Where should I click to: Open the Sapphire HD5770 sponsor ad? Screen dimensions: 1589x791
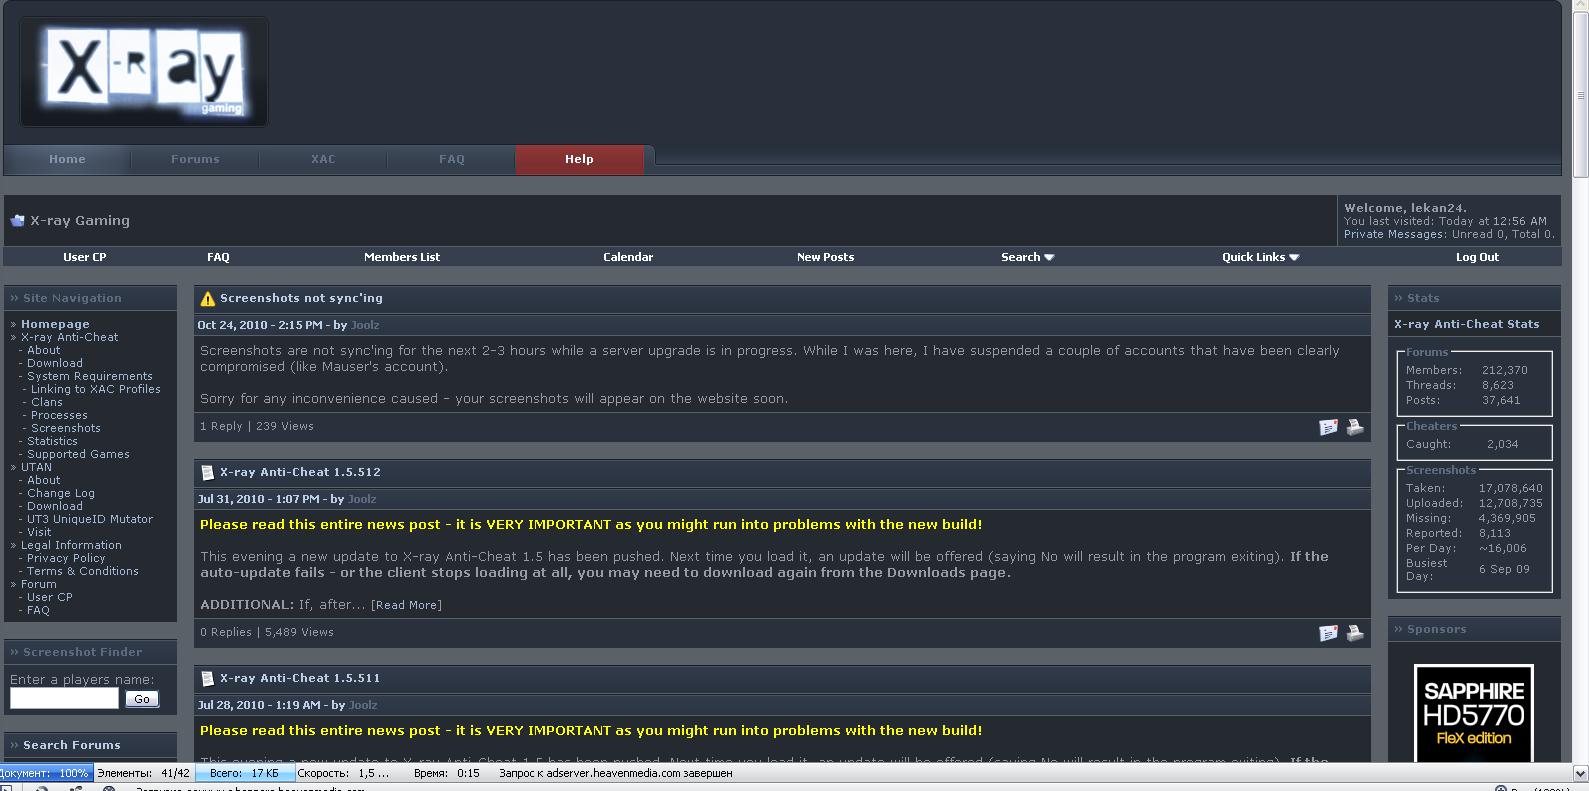coord(1474,713)
